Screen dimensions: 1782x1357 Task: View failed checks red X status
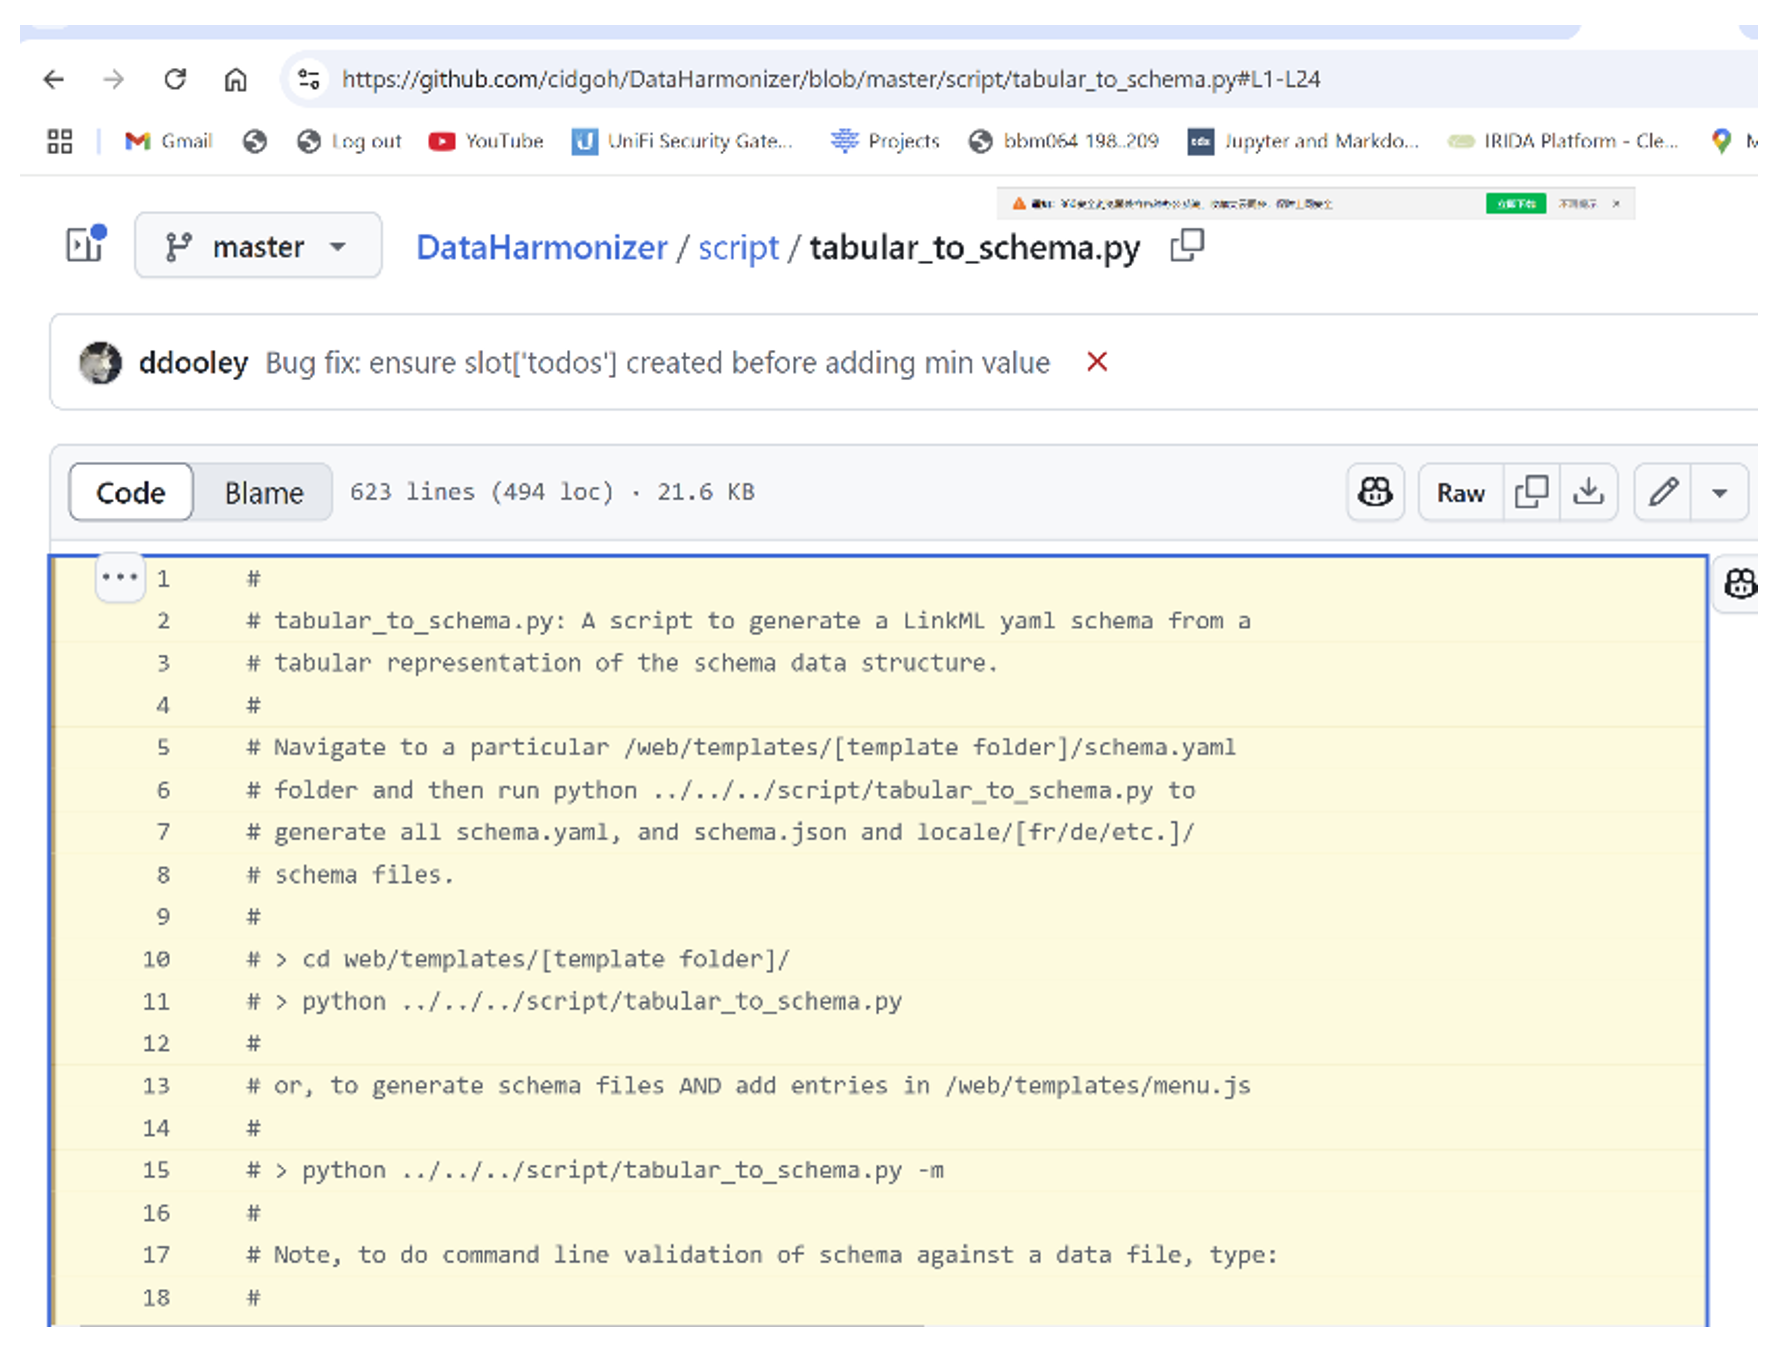click(x=1097, y=362)
